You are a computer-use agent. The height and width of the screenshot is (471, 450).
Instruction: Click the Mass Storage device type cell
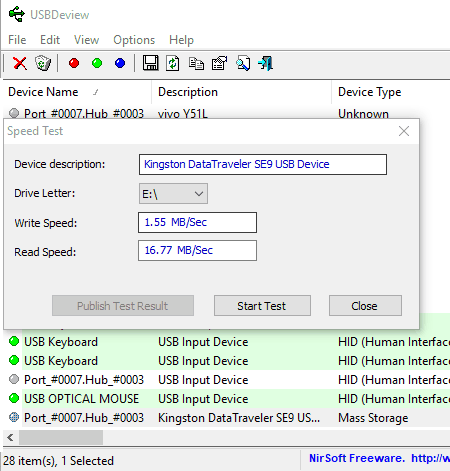tap(373, 418)
